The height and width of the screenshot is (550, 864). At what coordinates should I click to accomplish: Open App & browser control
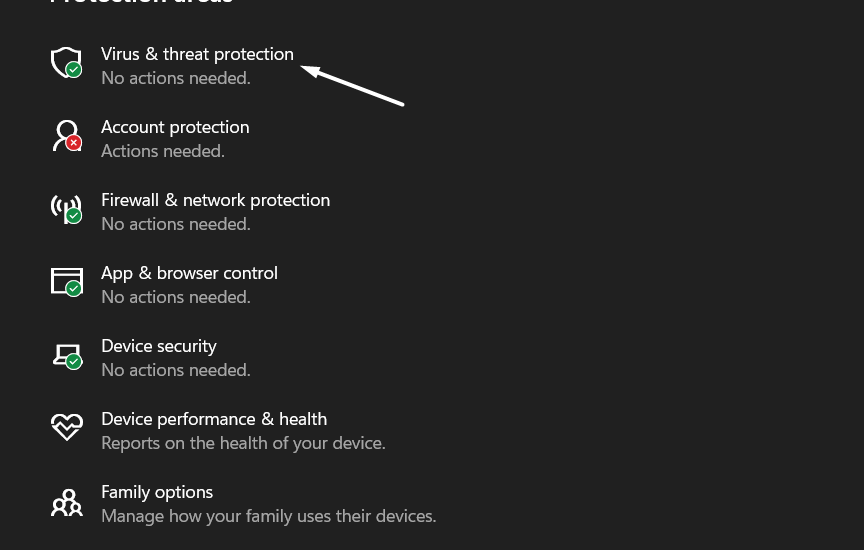pos(189,273)
